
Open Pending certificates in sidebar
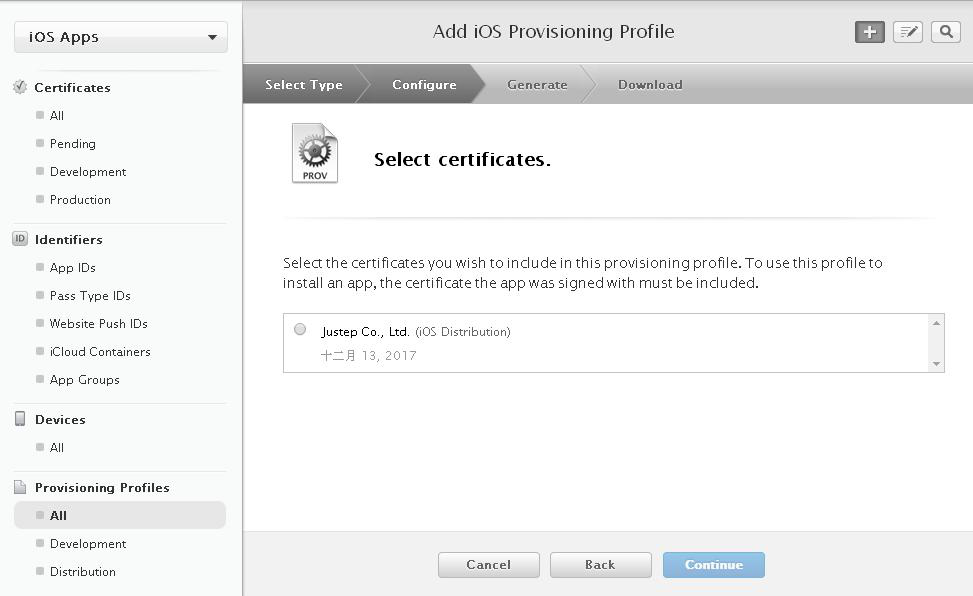[x=73, y=143]
